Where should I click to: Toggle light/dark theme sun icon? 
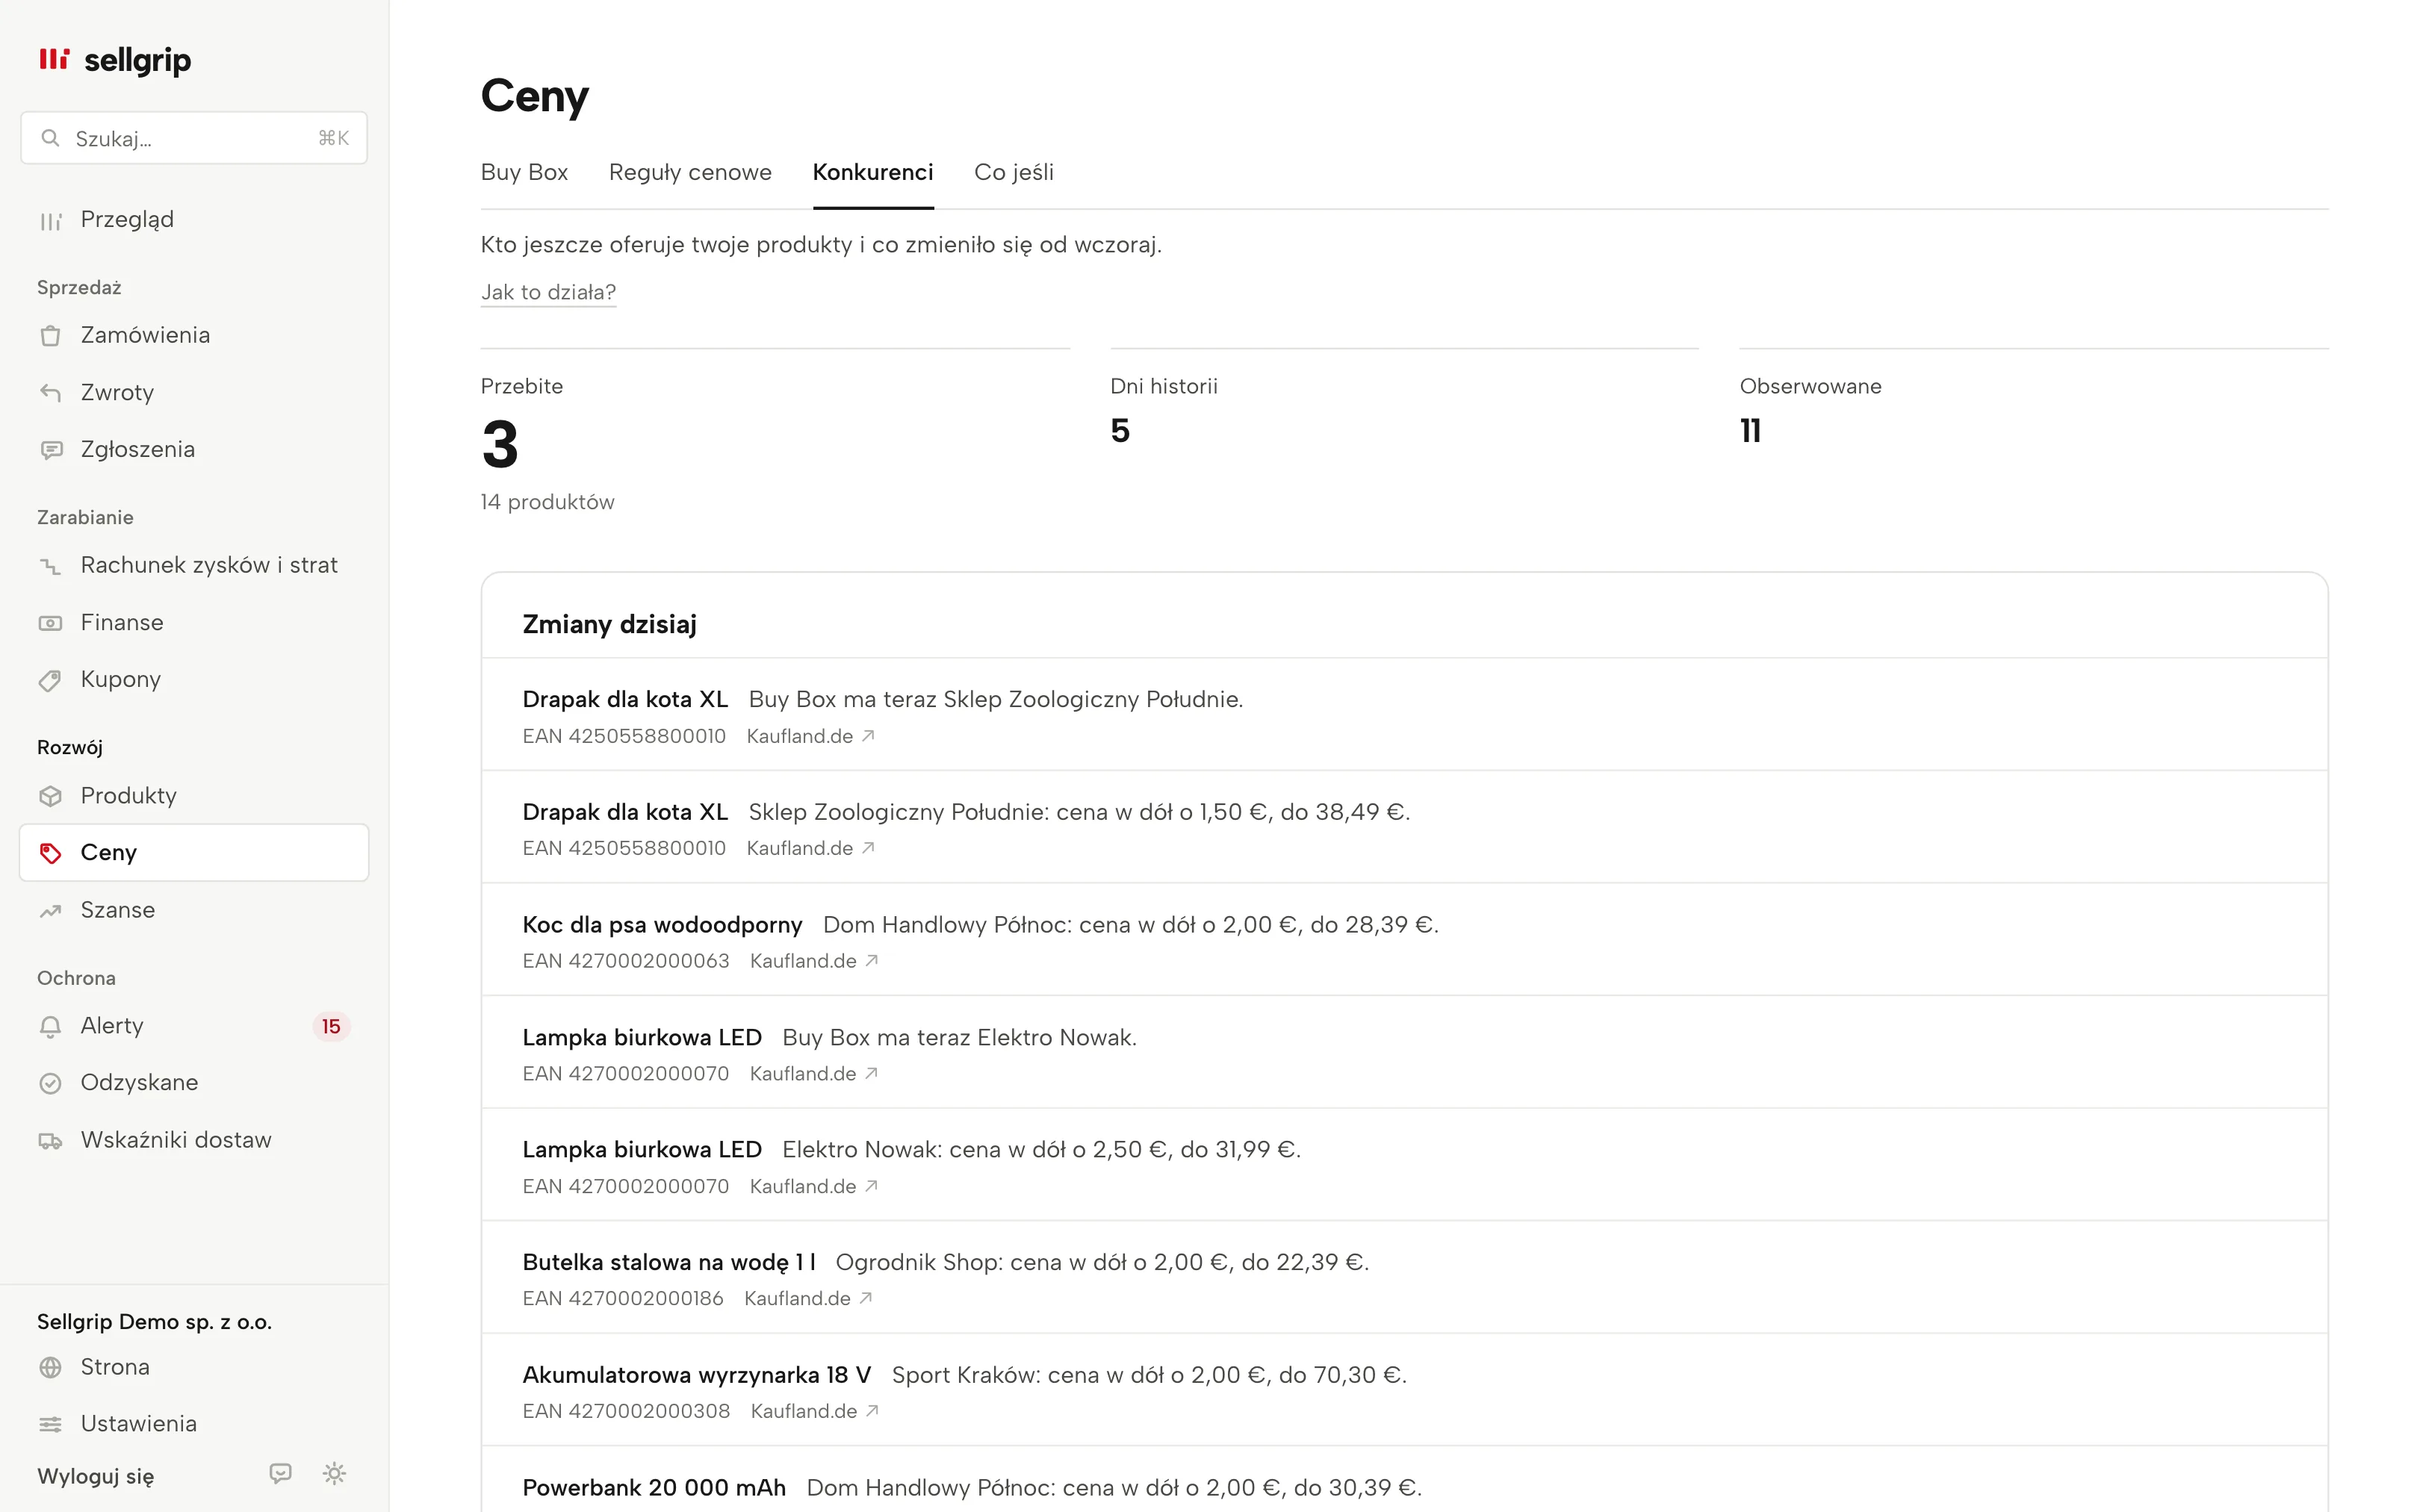334,1473
